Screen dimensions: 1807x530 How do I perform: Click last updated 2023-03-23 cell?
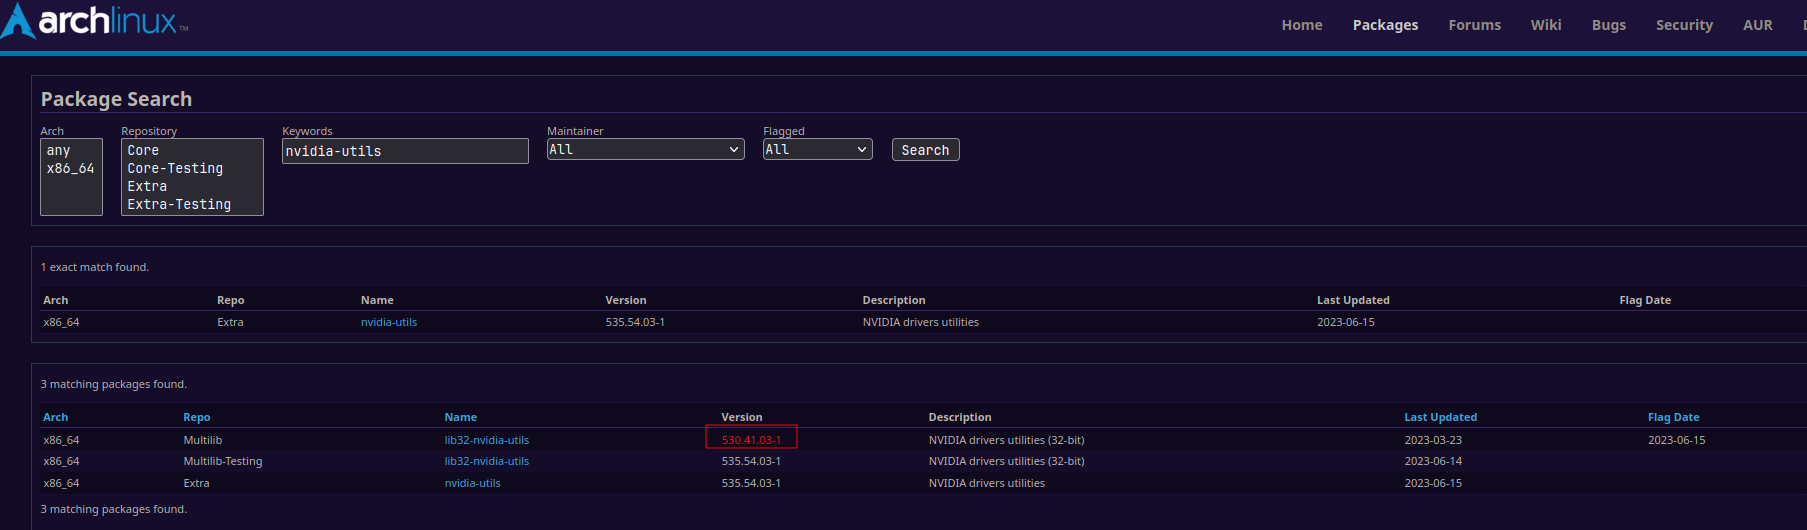pos(1433,440)
